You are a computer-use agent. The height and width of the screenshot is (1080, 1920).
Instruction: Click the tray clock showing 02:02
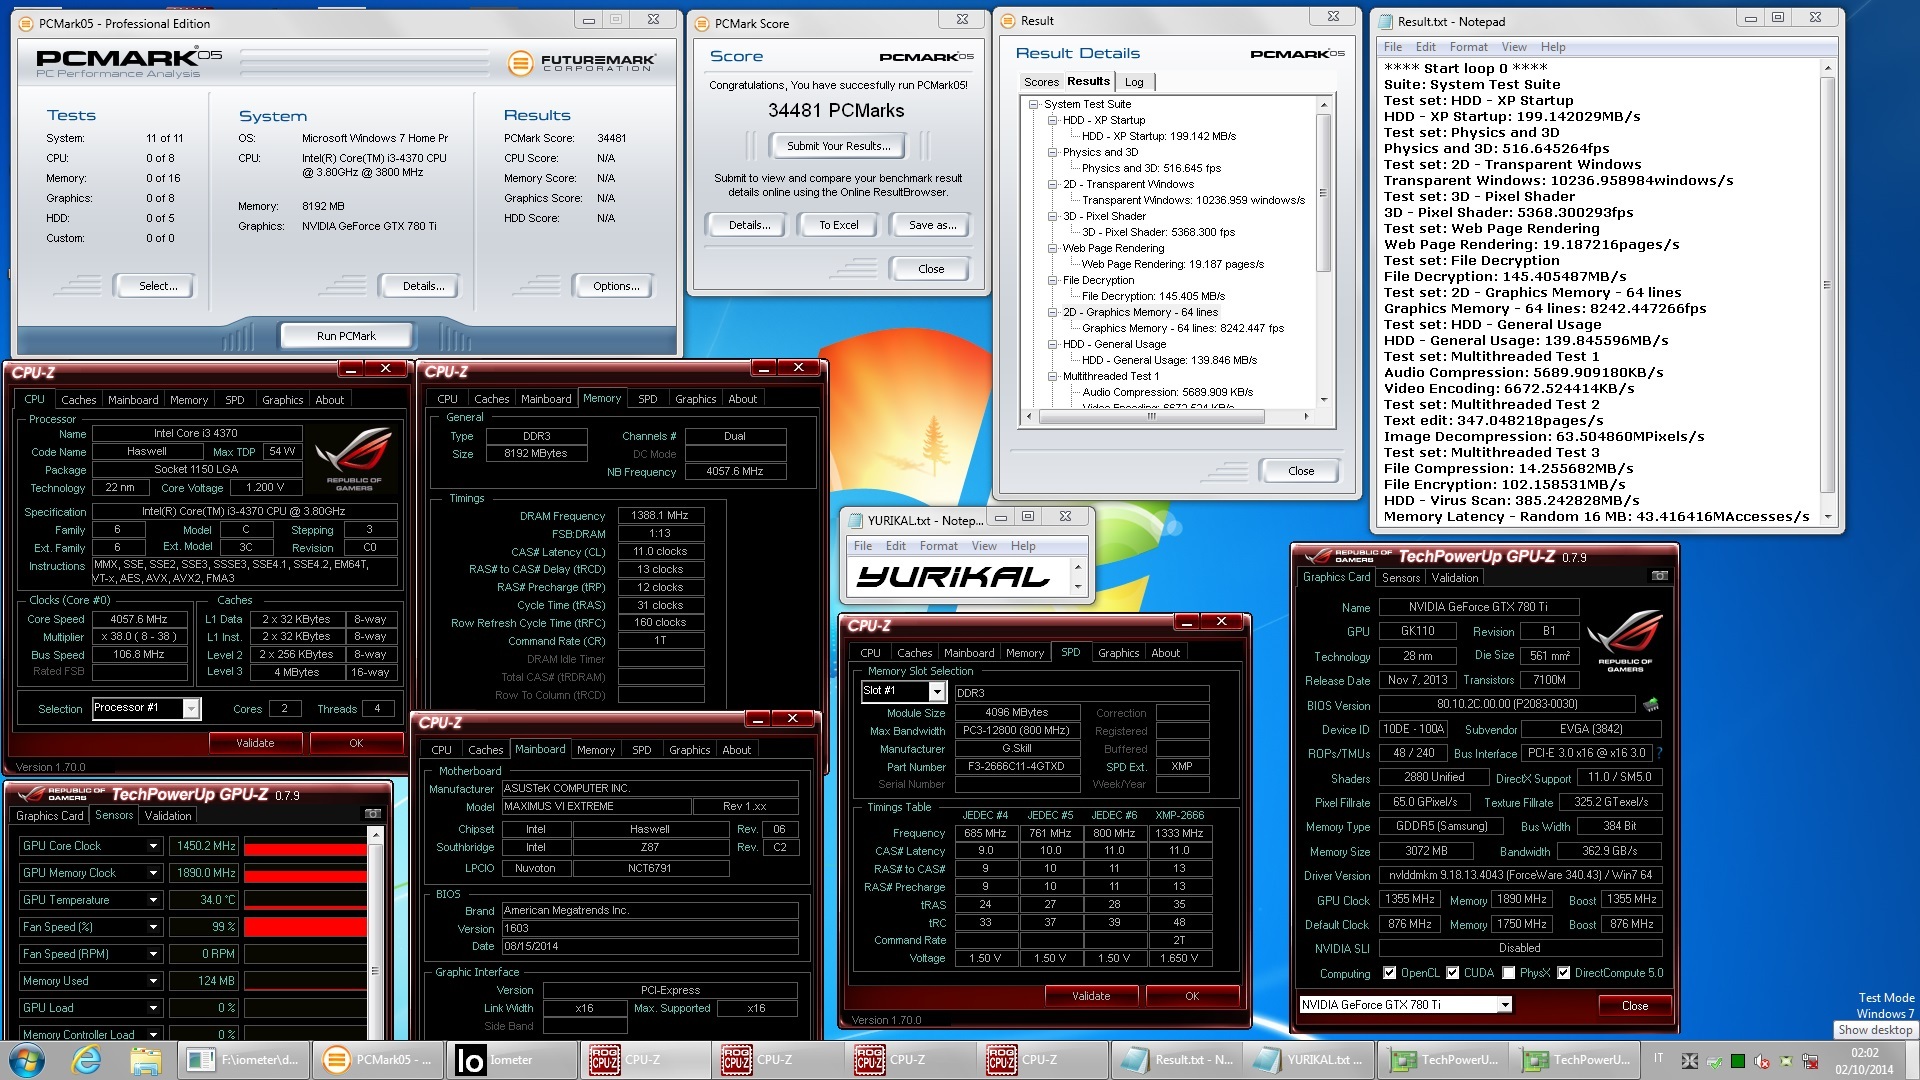(1864, 1060)
